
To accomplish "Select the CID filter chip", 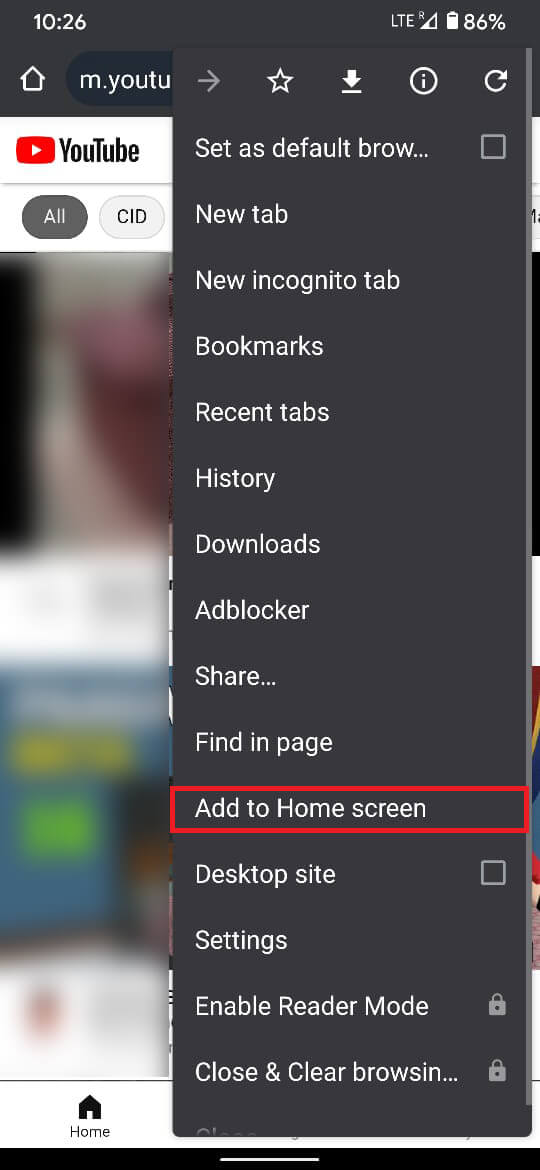I will point(132,217).
